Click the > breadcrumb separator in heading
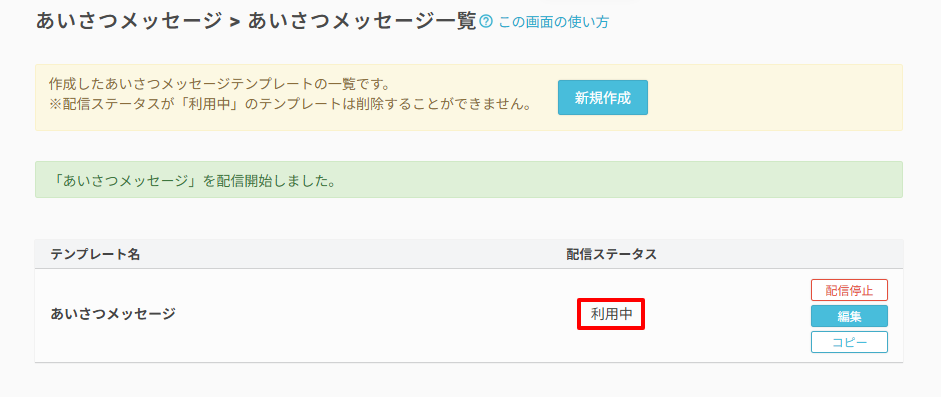The image size is (941, 397). pyautogui.click(x=235, y=22)
